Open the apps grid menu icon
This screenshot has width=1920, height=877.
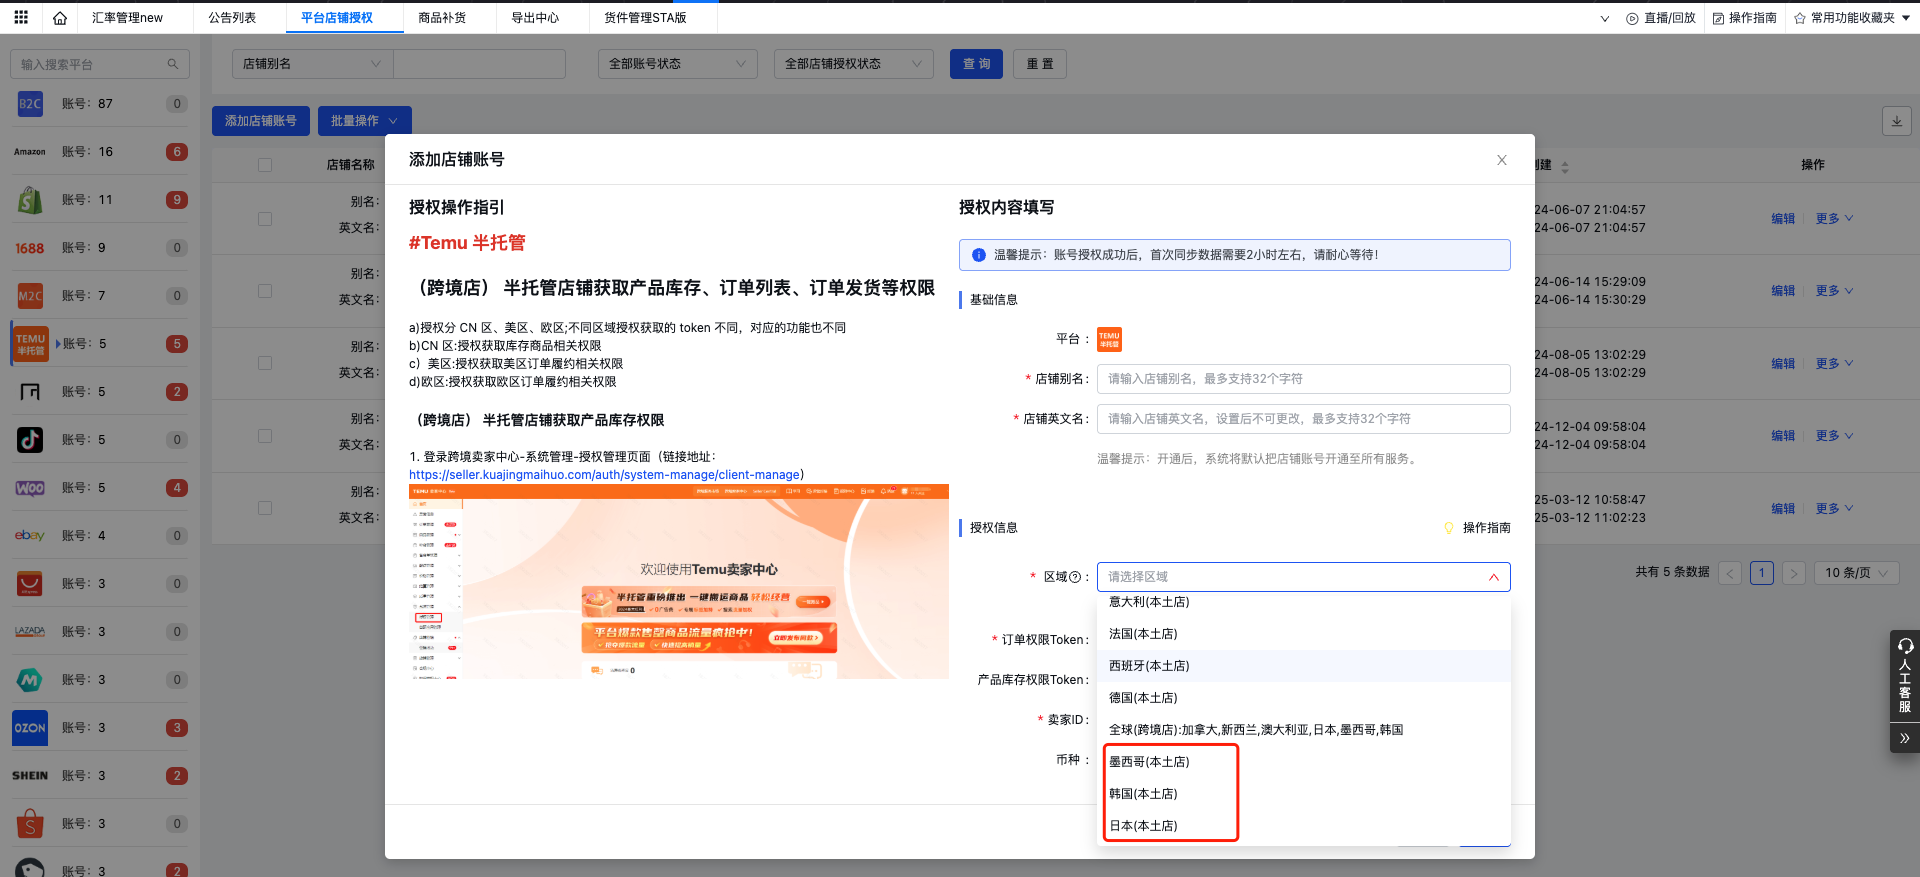coord(21,17)
